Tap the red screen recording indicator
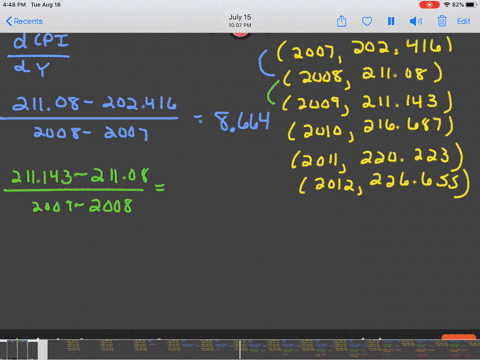This screenshot has width=480, height=360. [x=429, y=5]
